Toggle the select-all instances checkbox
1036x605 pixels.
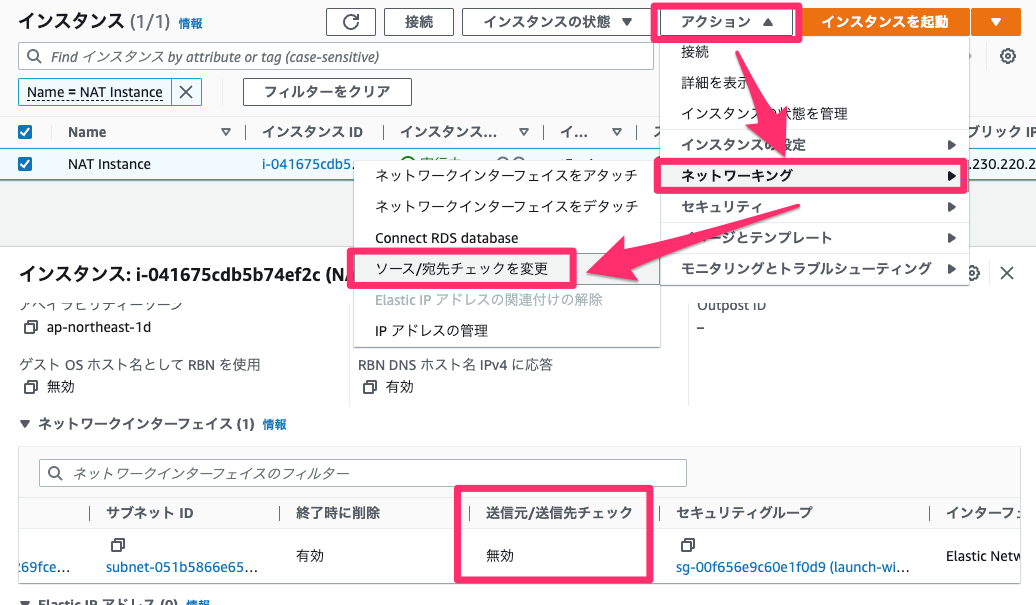pos(25,132)
